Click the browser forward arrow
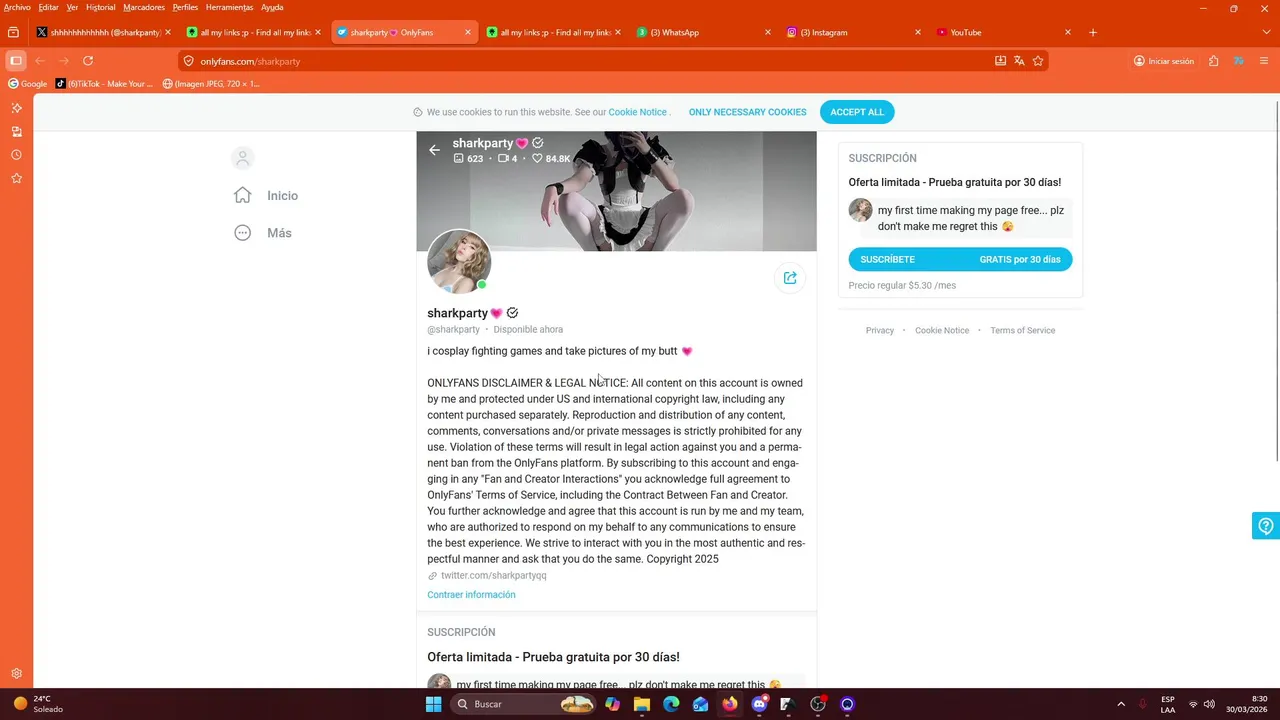 click(x=64, y=61)
